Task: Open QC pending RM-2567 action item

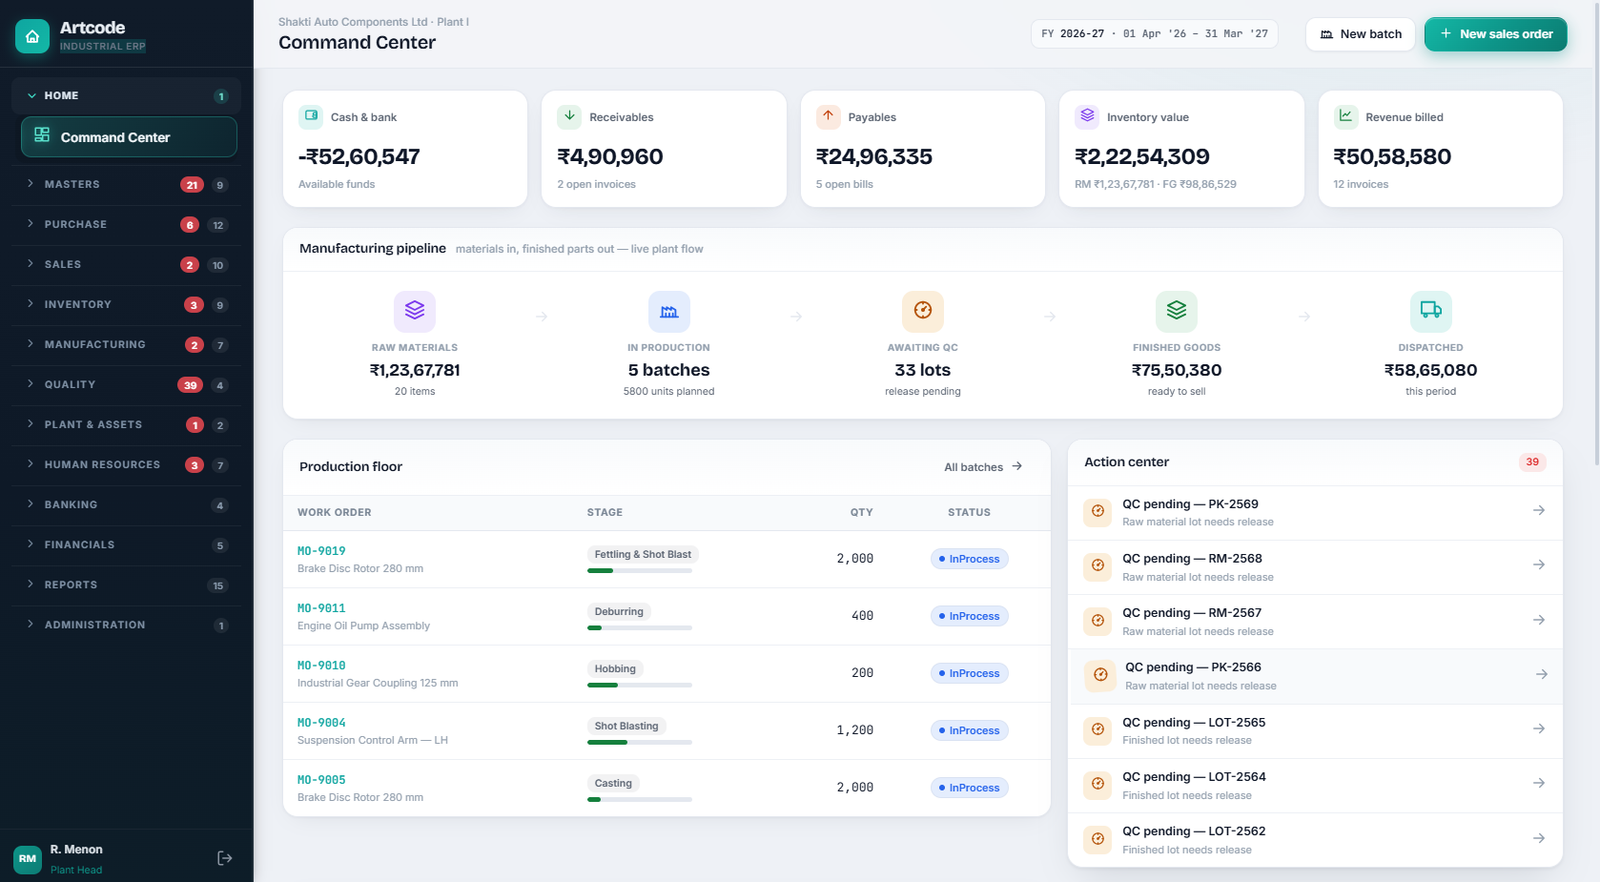Action: [1315, 621]
